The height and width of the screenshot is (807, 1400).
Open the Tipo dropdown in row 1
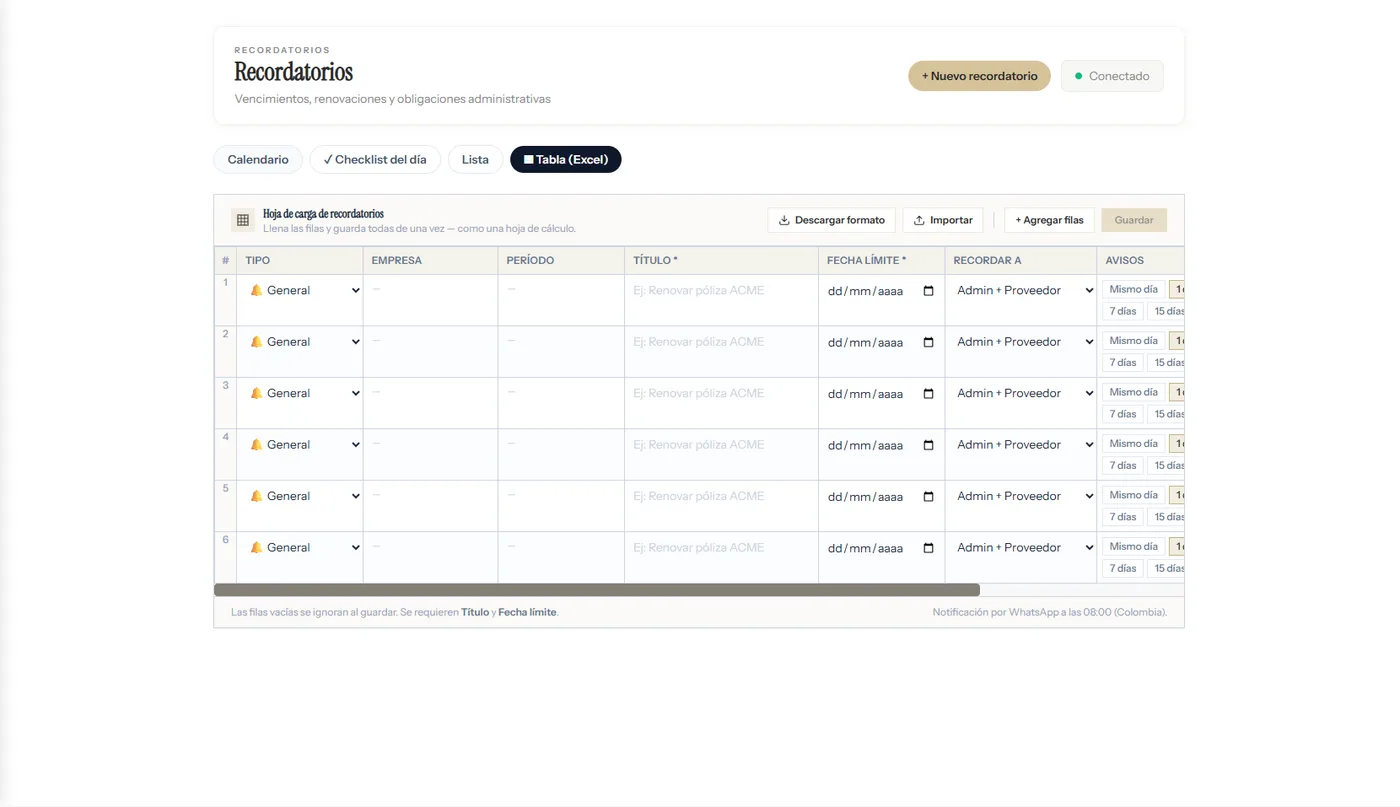pos(301,290)
